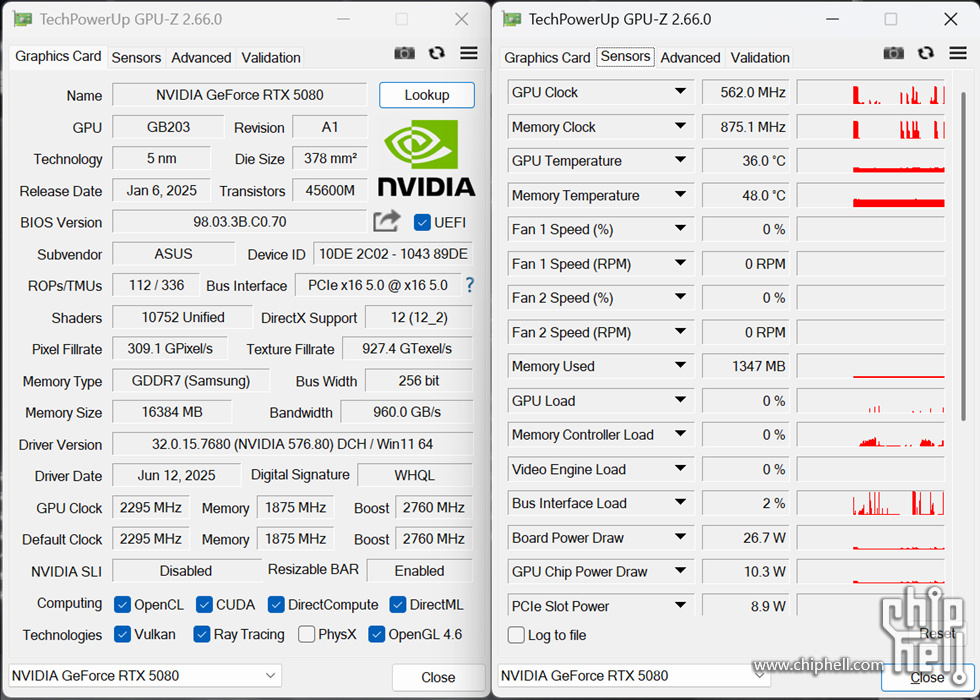The image size is (980, 700).
Task: Click the Memory Used value 1347 MB
Action: coord(745,366)
